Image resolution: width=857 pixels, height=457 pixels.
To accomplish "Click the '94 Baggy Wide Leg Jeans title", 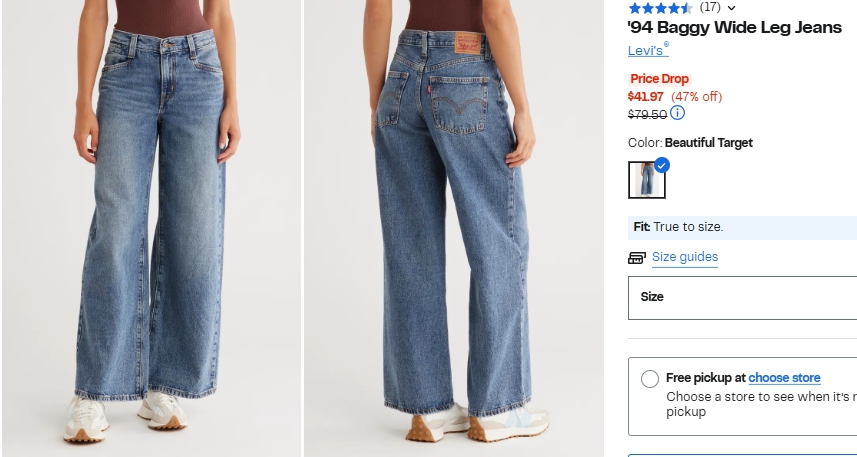I will click(x=735, y=27).
